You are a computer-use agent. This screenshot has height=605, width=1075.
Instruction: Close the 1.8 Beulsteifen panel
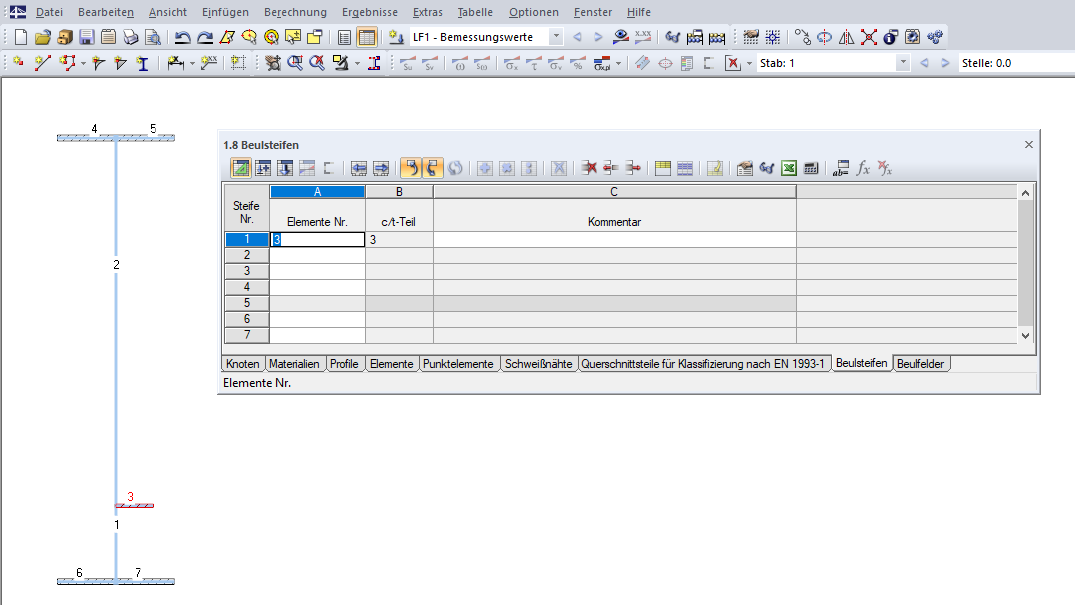pyautogui.click(x=1028, y=145)
